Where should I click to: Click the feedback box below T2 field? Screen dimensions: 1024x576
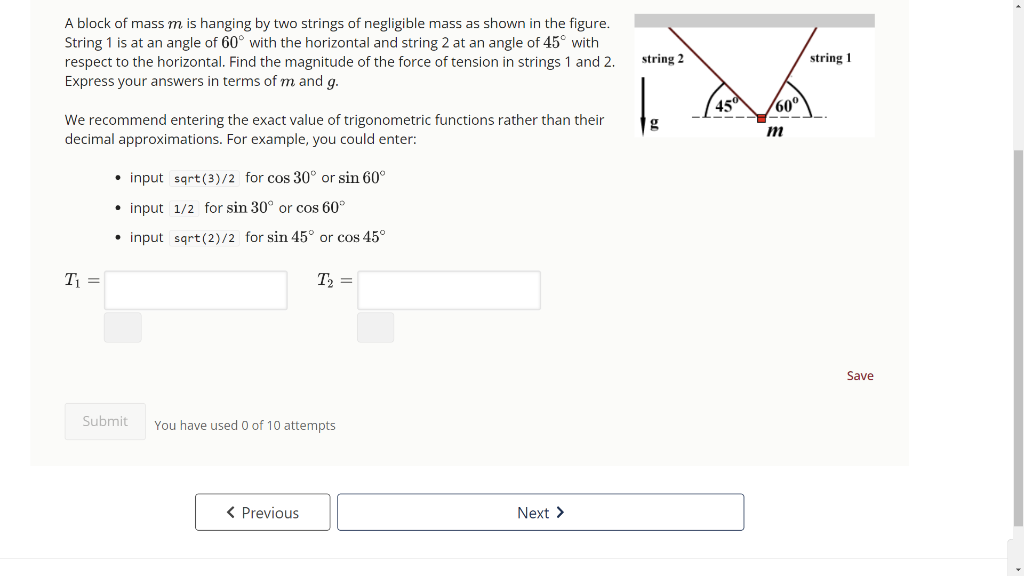click(375, 327)
